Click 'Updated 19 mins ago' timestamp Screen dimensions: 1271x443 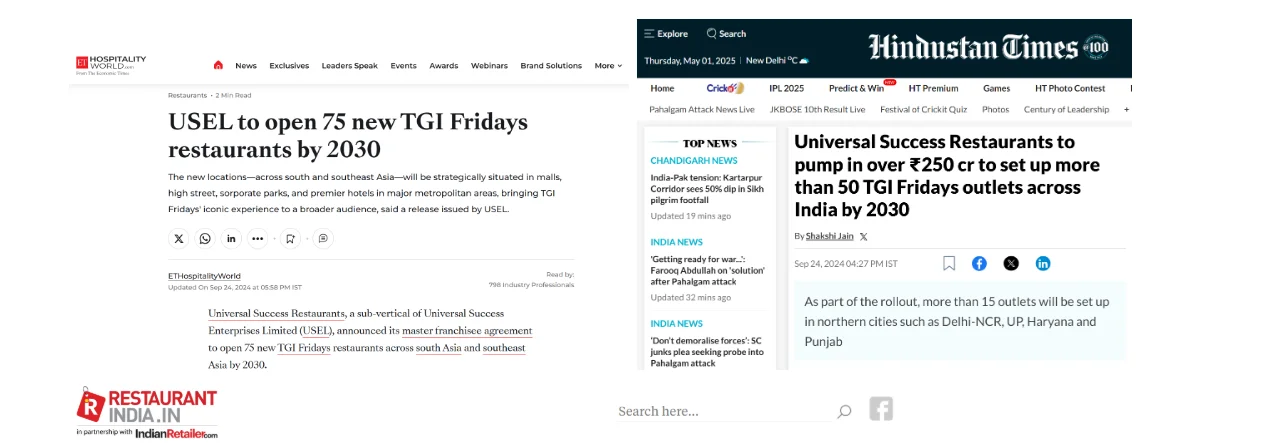pos(691,216)
